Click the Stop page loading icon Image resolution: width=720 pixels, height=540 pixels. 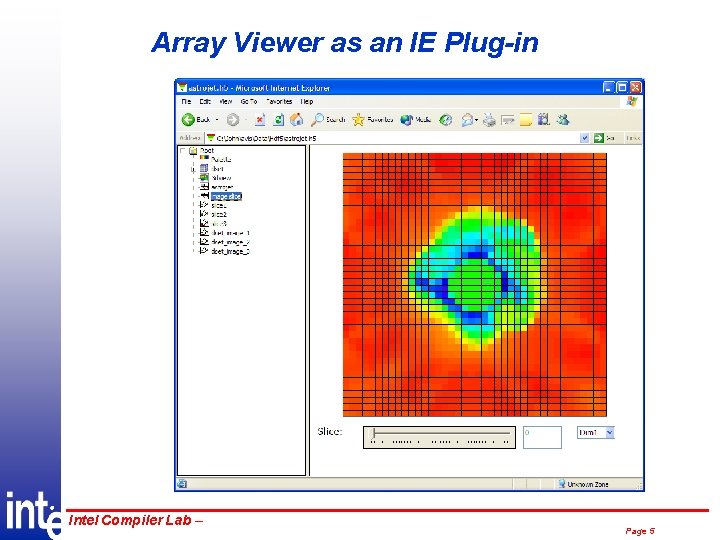(260, 120)
